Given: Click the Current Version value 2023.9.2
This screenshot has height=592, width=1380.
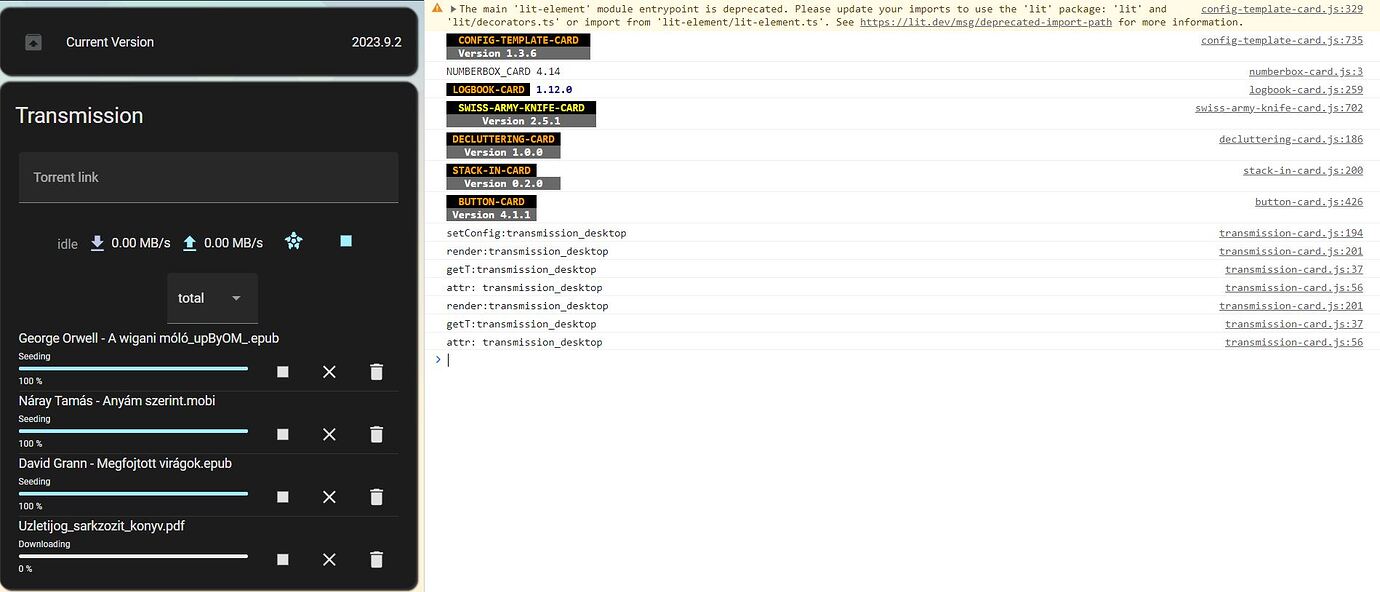Looking at the screenshot, I should pyautogui.click(x=377, y=42).
